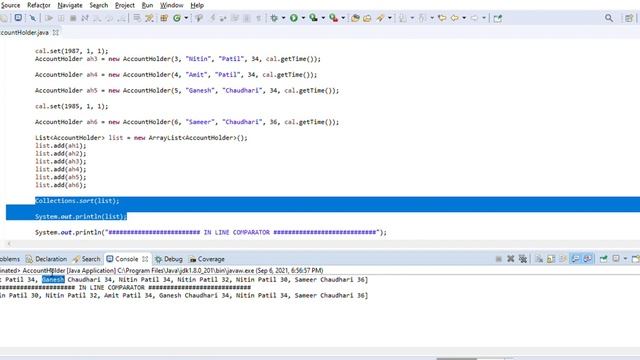Image resolution: width=640 pixels, height=360 pixels.
Task: Open the Perspective switcher icon
Action: pos(629,18)
